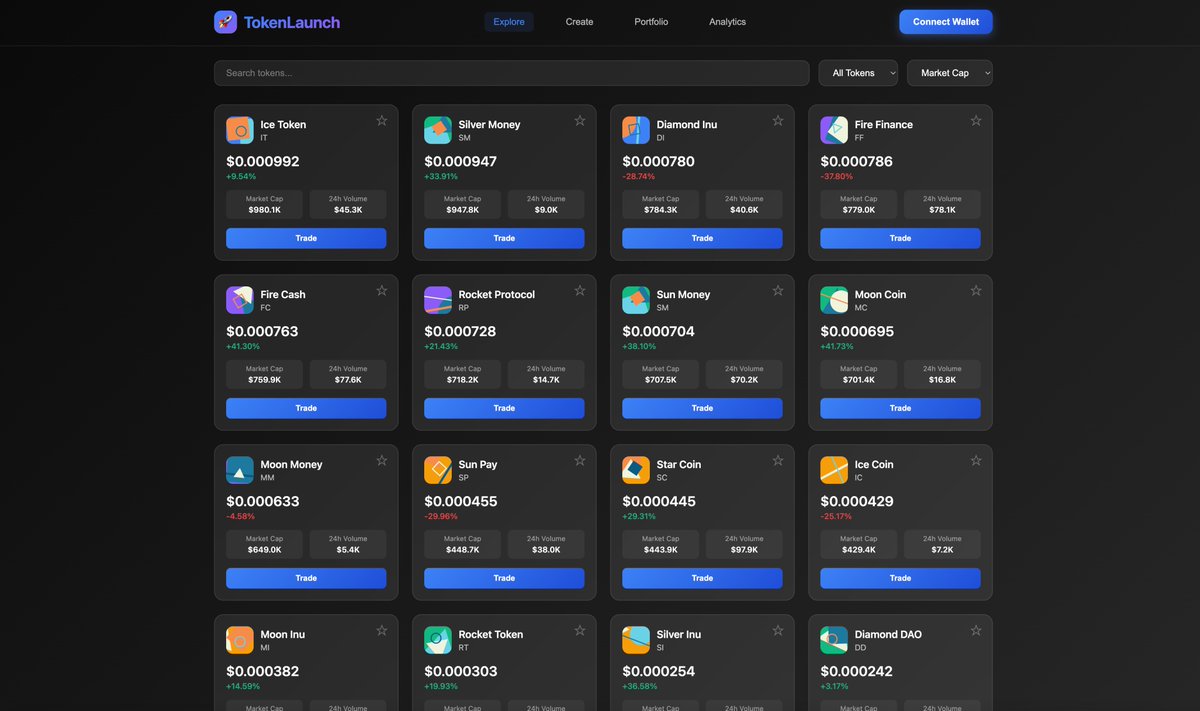Click the Star Coin avatar icon
The height and width of the screenshot is (711, 1200).
636,470
